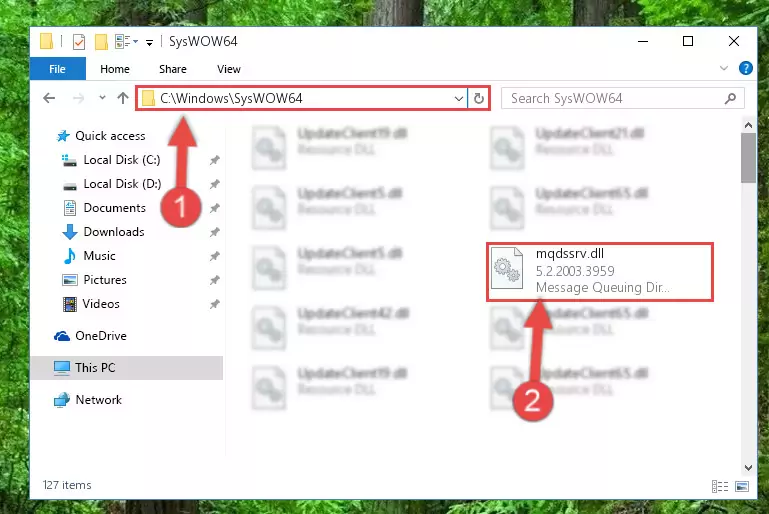Image resolution: width=769 pixels, height=514 pixels.
Task: Open Local Disk (D:)
Action: click(122, 184)
